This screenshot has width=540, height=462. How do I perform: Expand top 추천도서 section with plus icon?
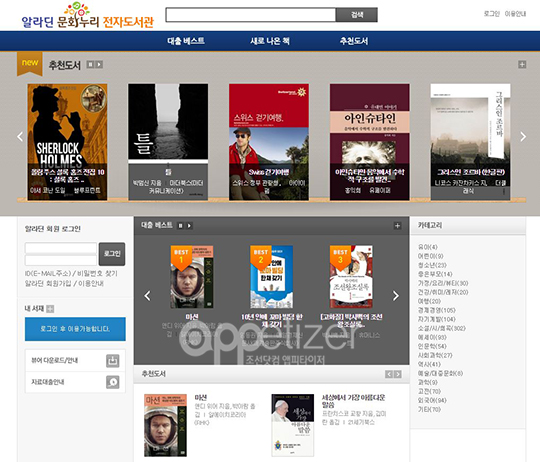coord(522,64)
